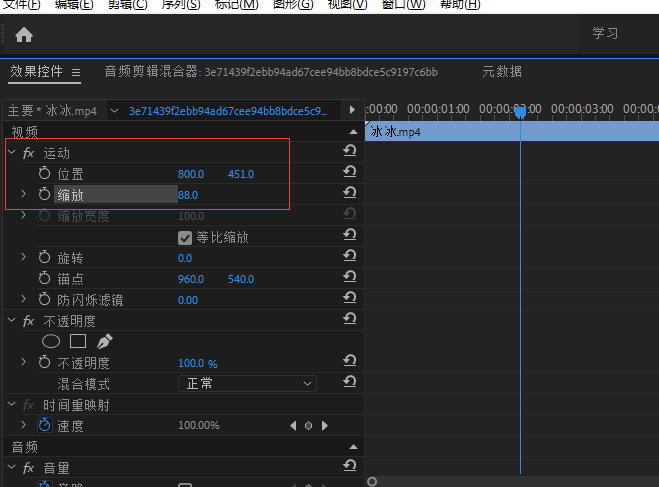The width and height of the screenshot is (659, 487).
Task: Select the 冰冰.mp4 clip bar in timeline
Action: (512, 132)
